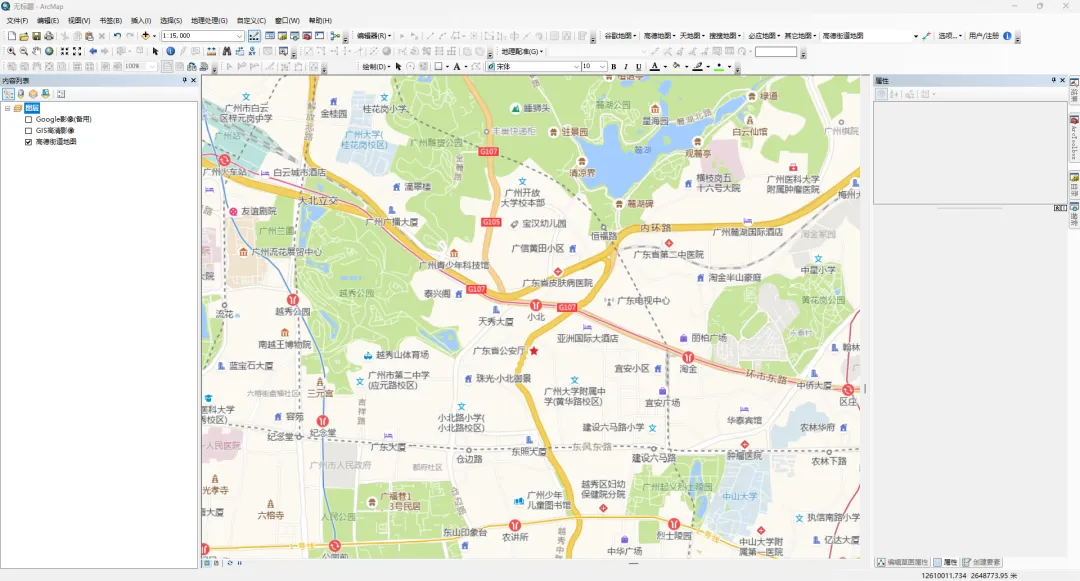Select the Measure ruler tool
Image resolution: width=1080 pixels, height=581 pixels.
click(211, 51)
